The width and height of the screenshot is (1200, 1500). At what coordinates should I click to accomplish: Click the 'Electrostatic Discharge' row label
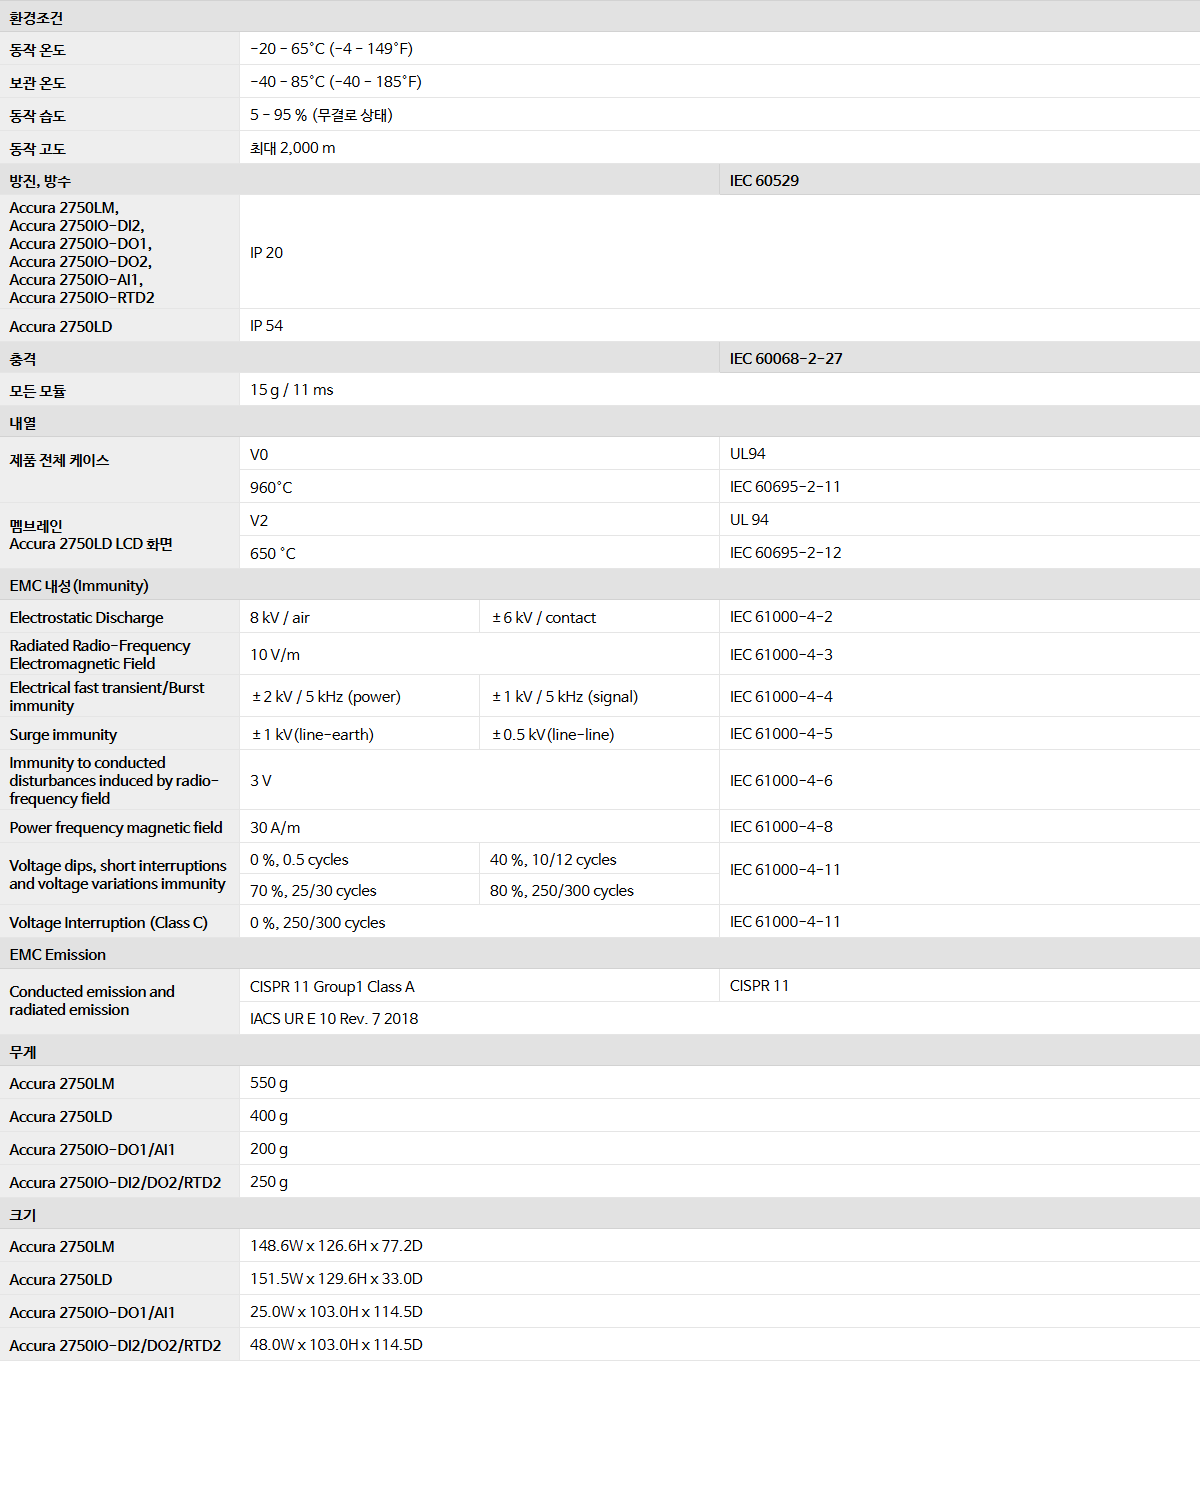coord(86,618)
